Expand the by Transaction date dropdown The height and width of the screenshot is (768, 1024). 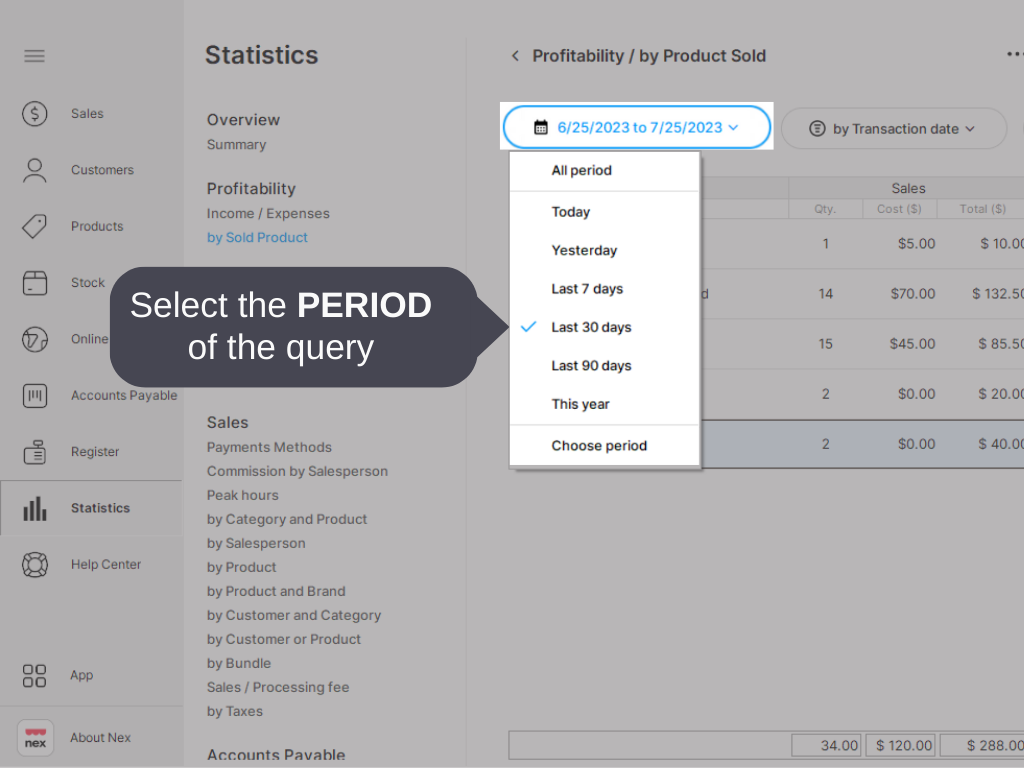coord(894,129)
